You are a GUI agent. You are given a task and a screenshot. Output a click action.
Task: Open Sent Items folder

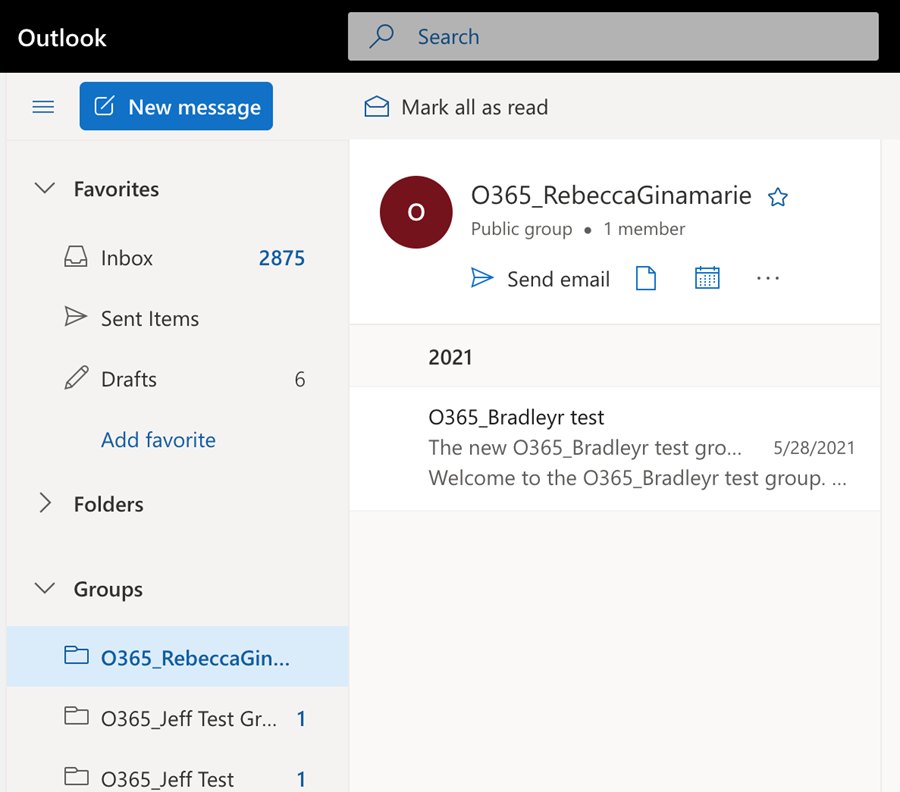[178, 319]
